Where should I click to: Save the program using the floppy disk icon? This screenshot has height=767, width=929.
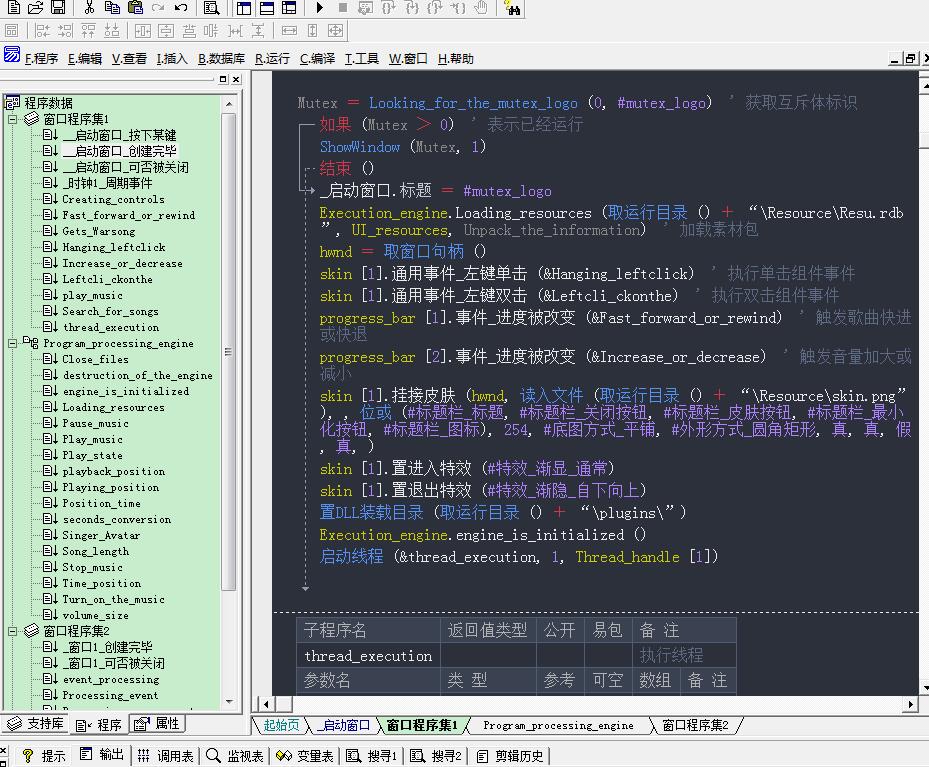pyautogui.click(x=57, y=8)
